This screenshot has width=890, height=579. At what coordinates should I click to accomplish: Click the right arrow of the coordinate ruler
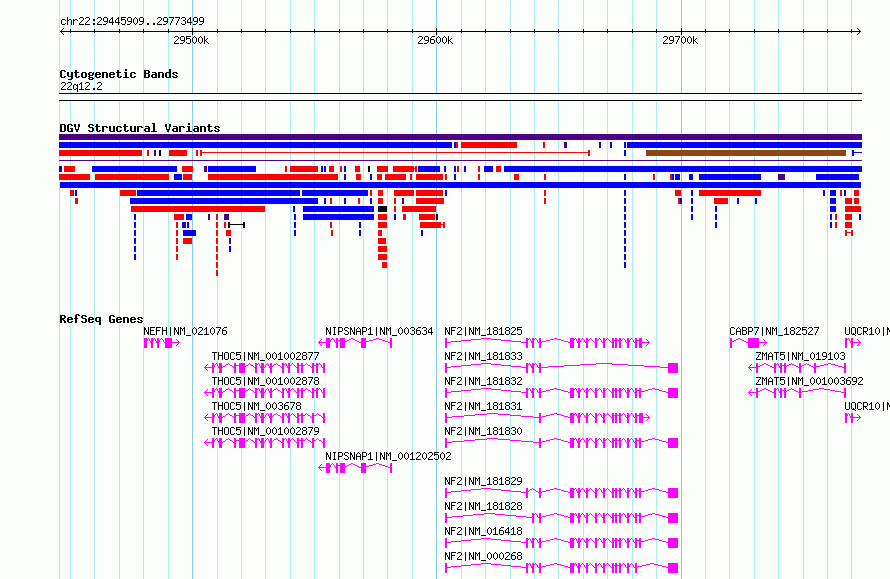[859, 31]
